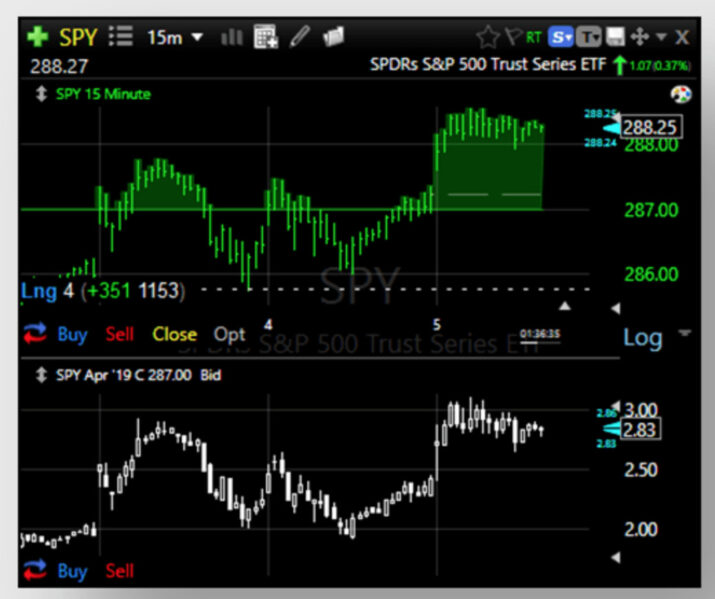Select the Opt trading option

[229, 334]
